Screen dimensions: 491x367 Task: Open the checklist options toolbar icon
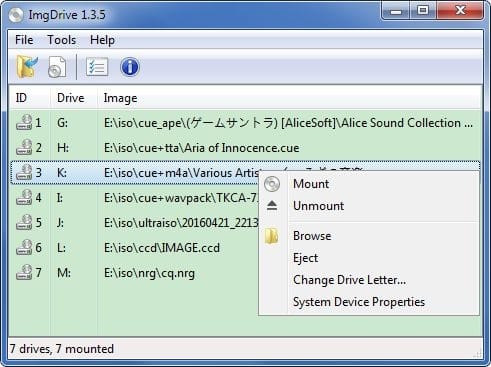[x=97, y=67]
